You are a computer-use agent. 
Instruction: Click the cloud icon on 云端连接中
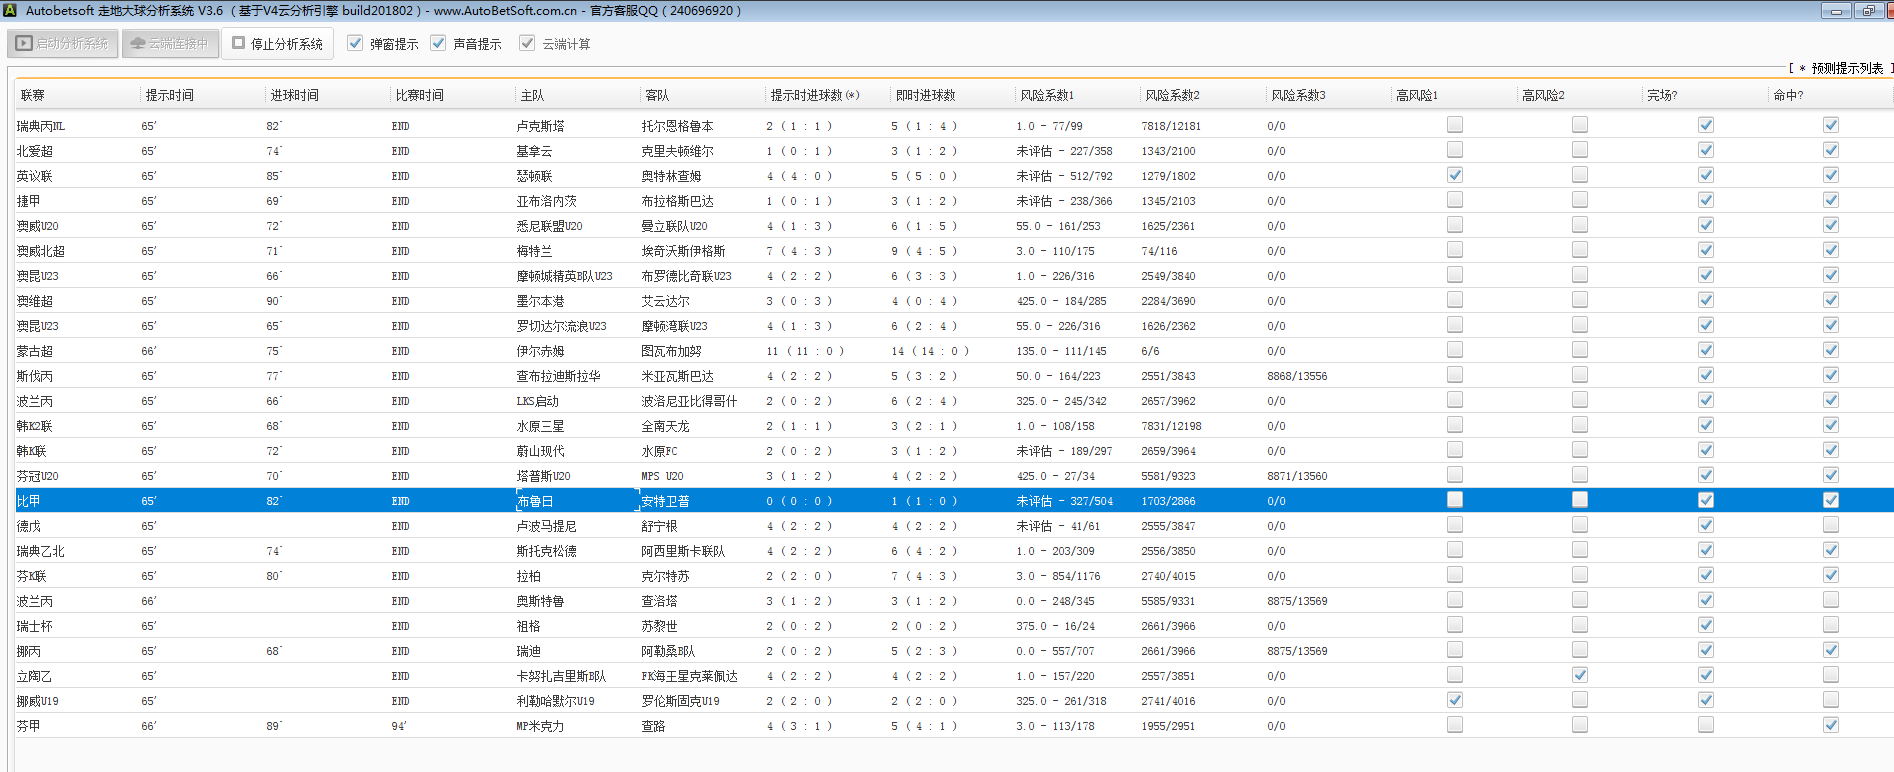pos(138,44)
